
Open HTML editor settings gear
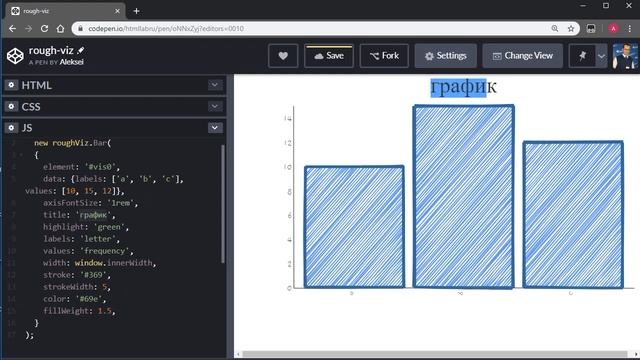pyautogui.click(x=11, y=85)
